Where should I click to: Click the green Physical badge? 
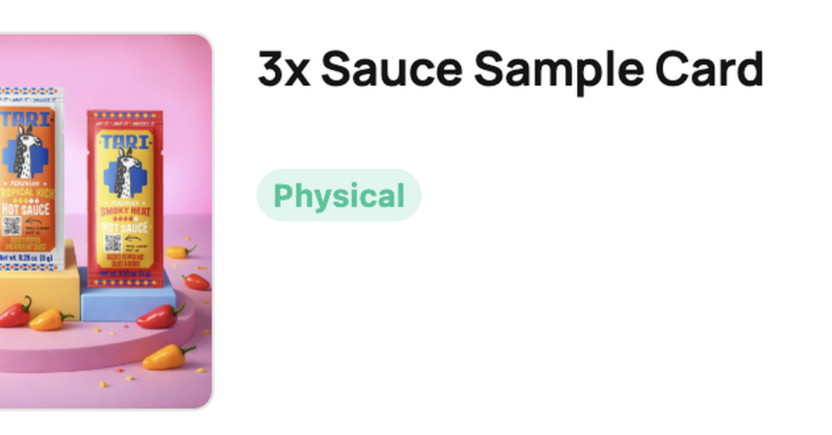[x=339, y=196]
